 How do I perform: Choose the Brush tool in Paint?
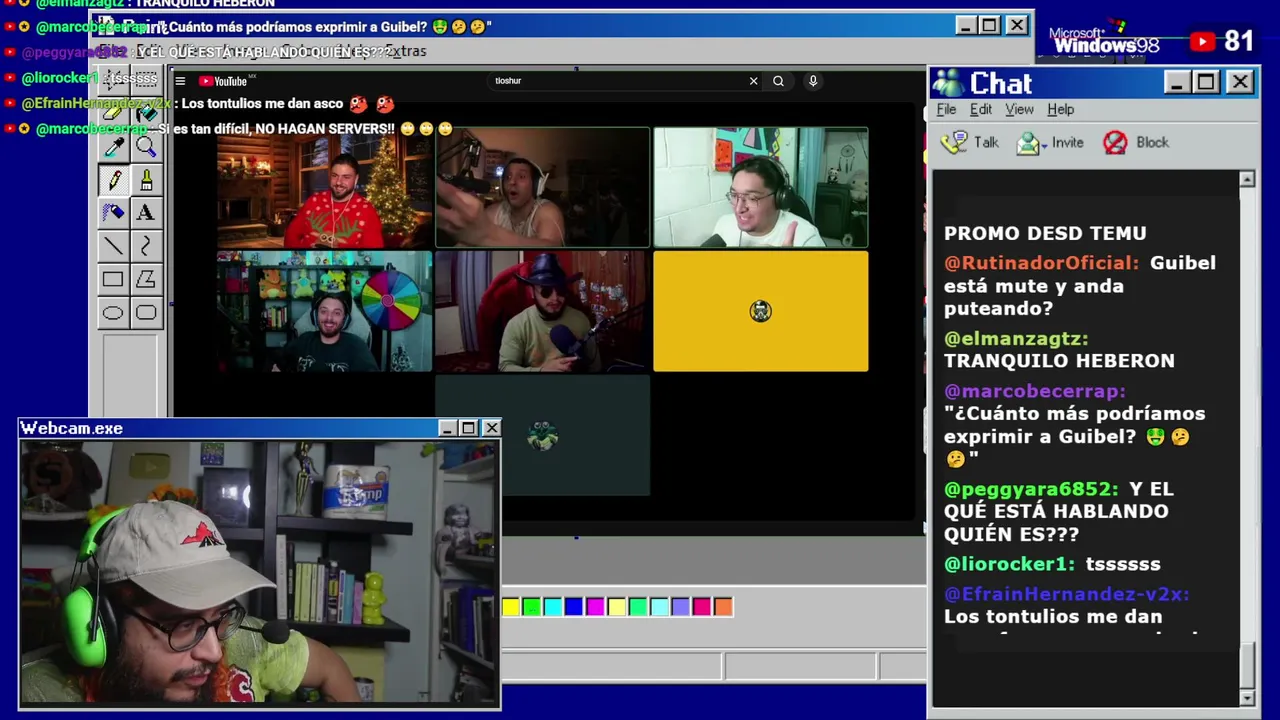click(x=146, y=180)
